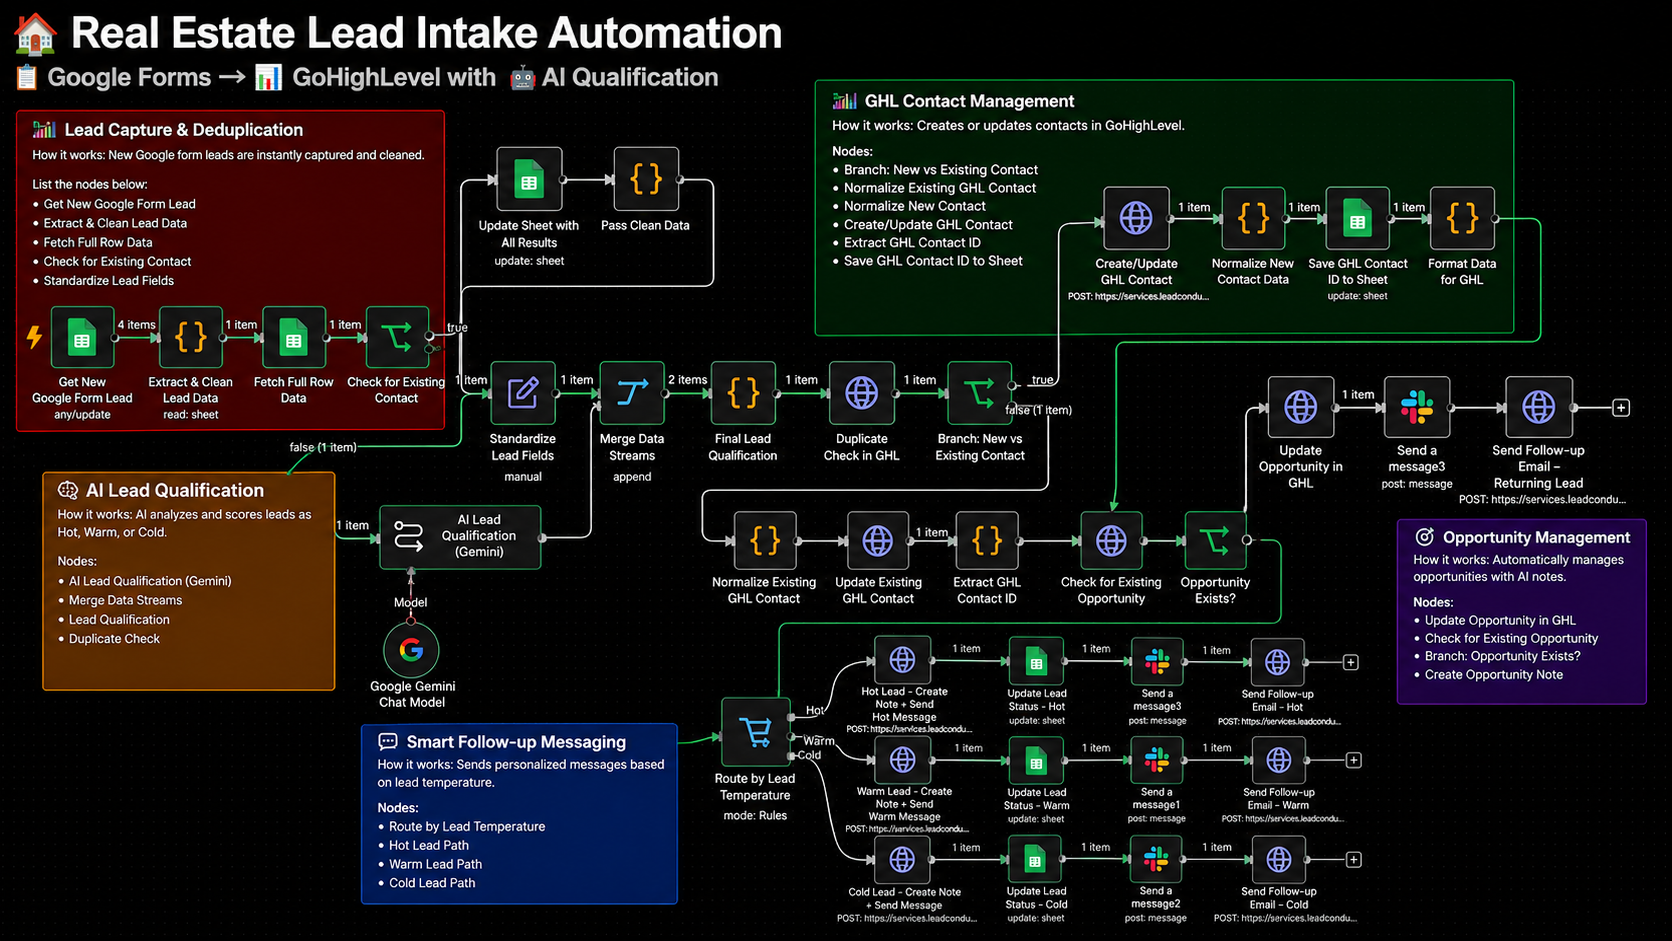
Task: Select the Check for Existing Opportunity node
Action: click(x=1111, y=541)
